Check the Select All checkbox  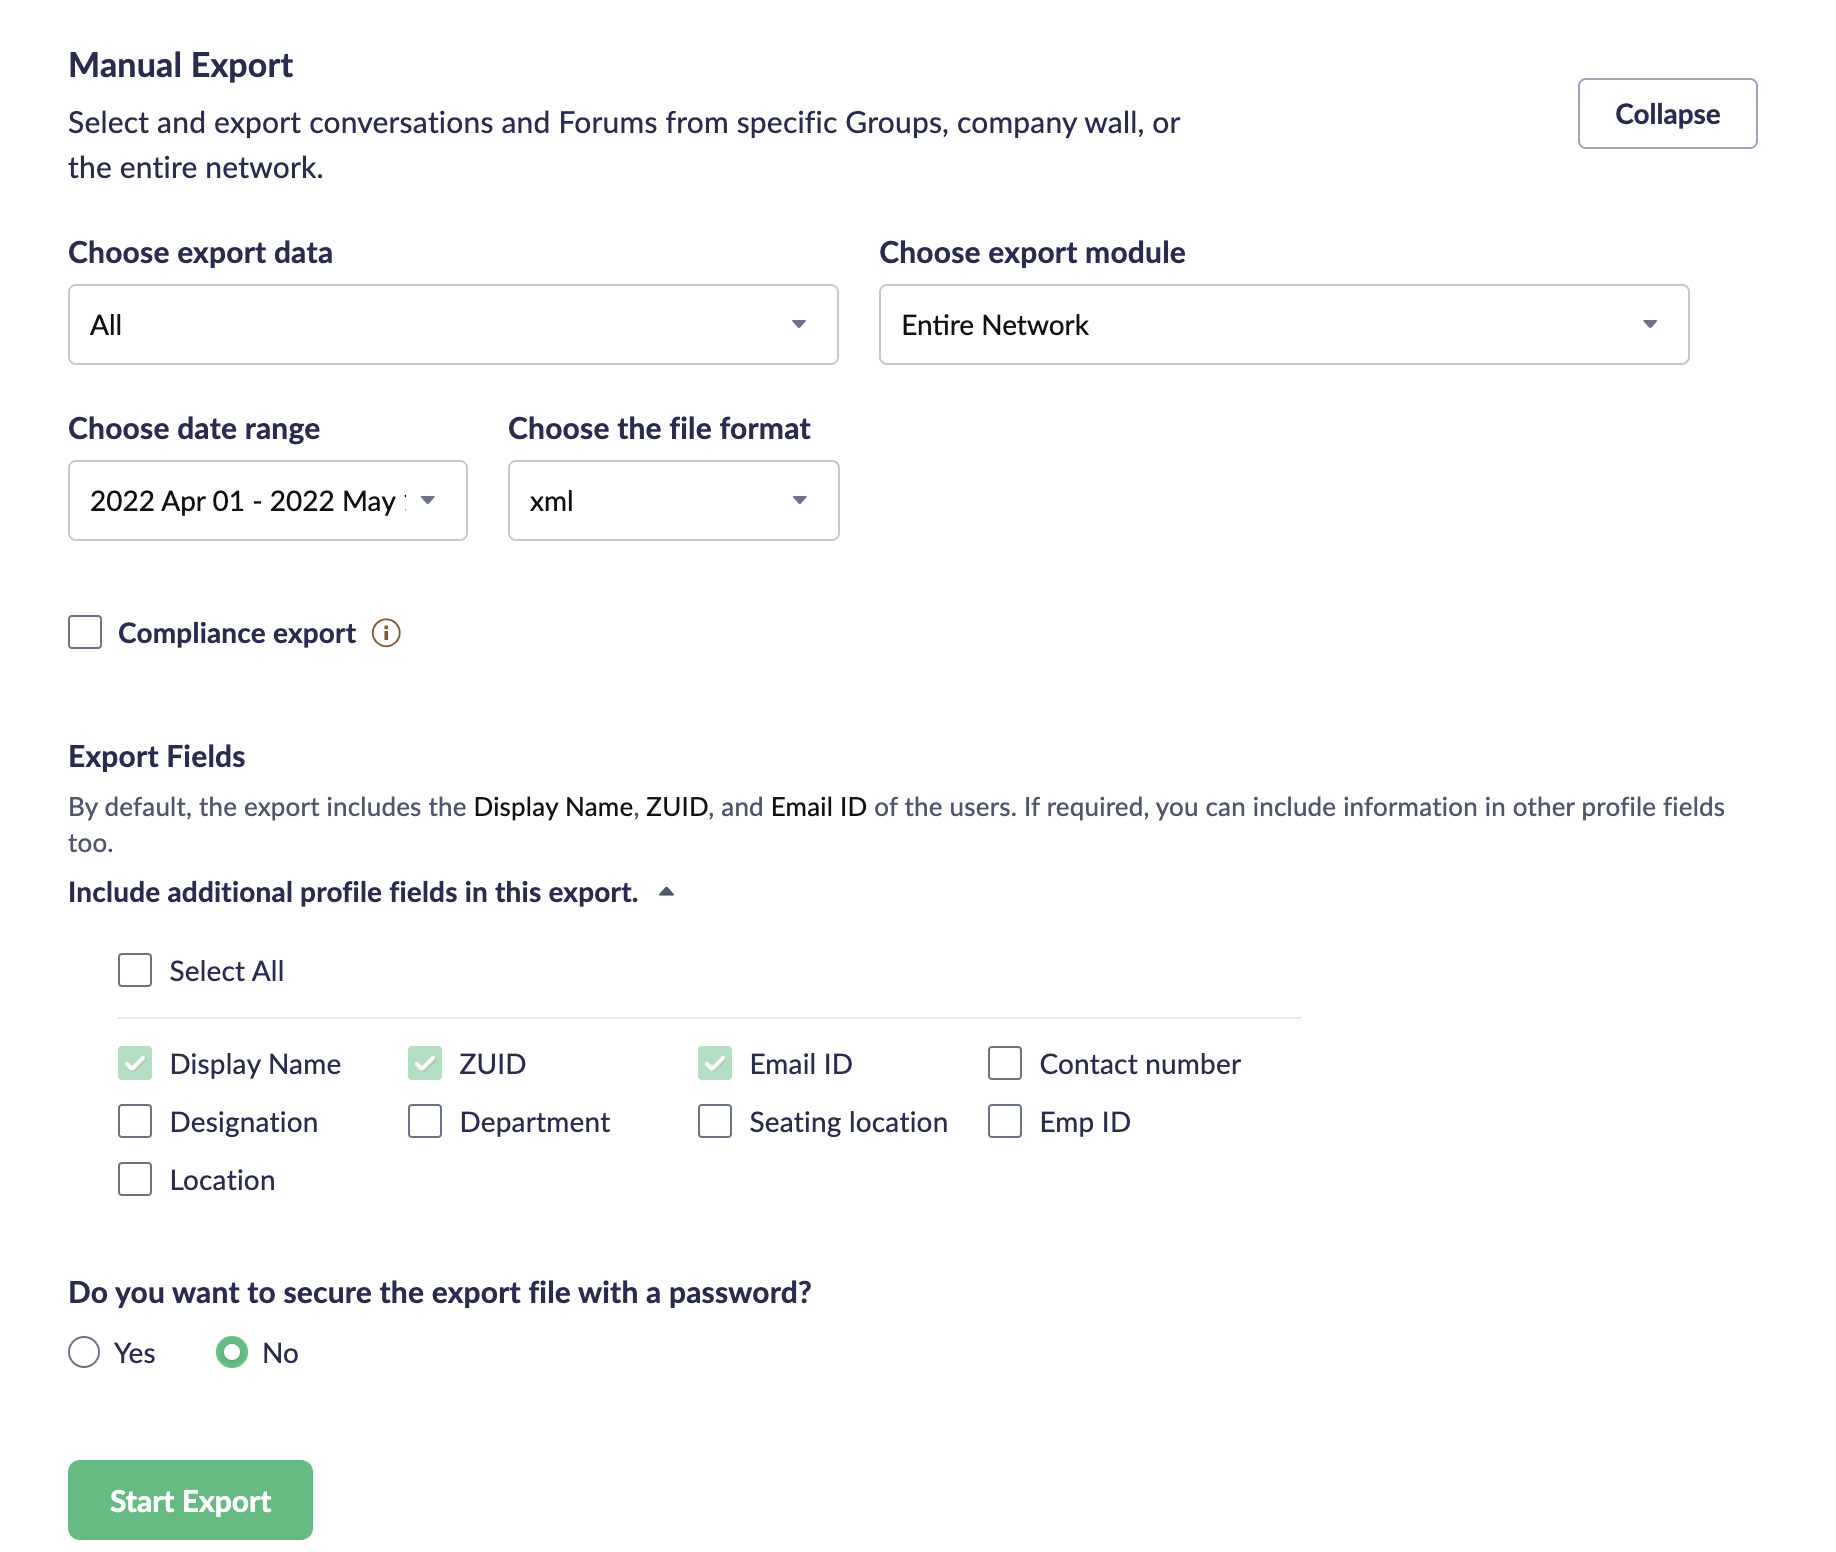135,970
